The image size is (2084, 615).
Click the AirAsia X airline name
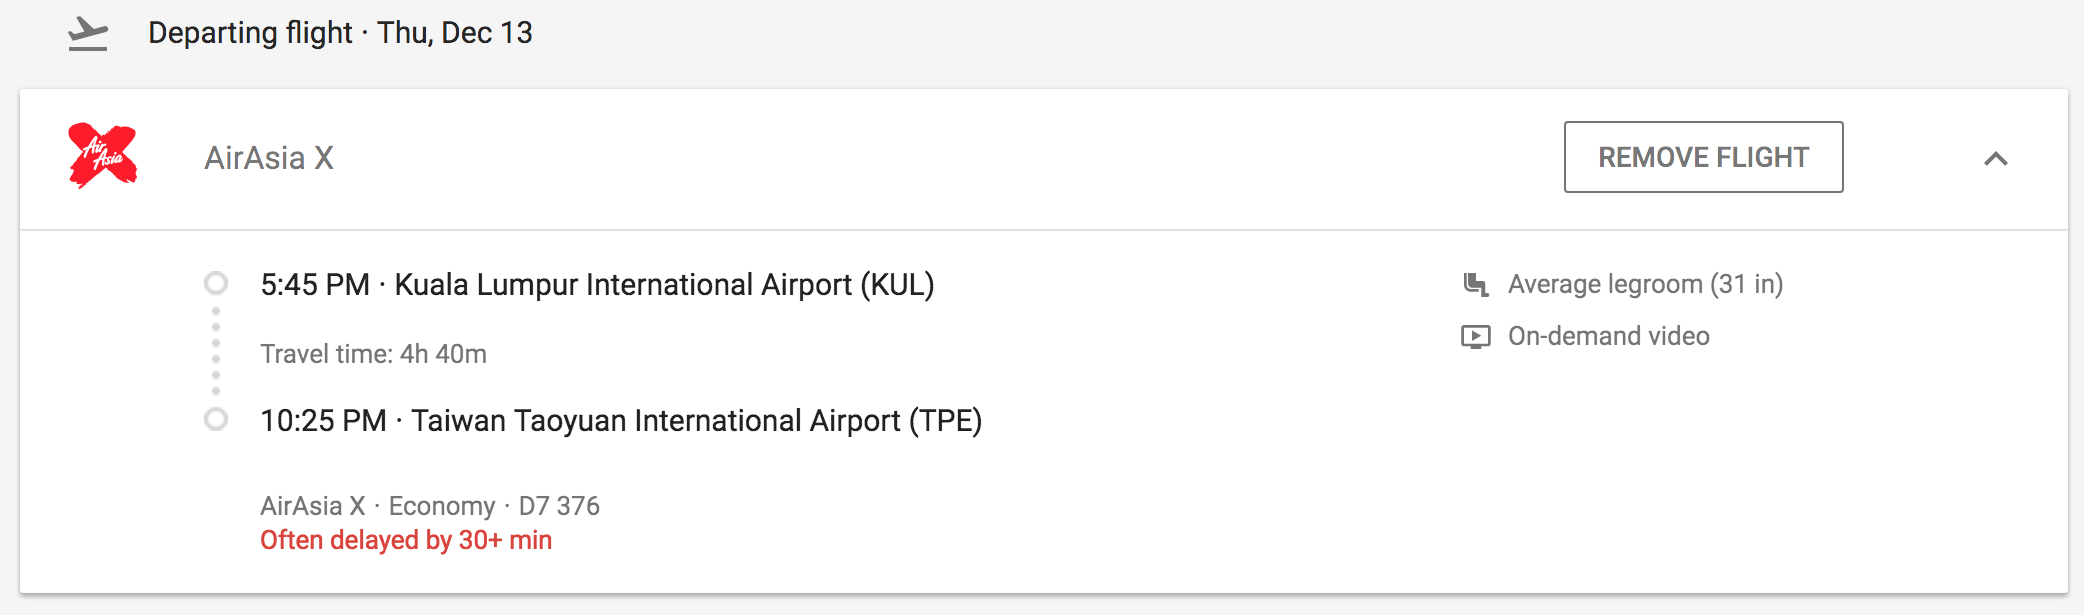[269, 158]
